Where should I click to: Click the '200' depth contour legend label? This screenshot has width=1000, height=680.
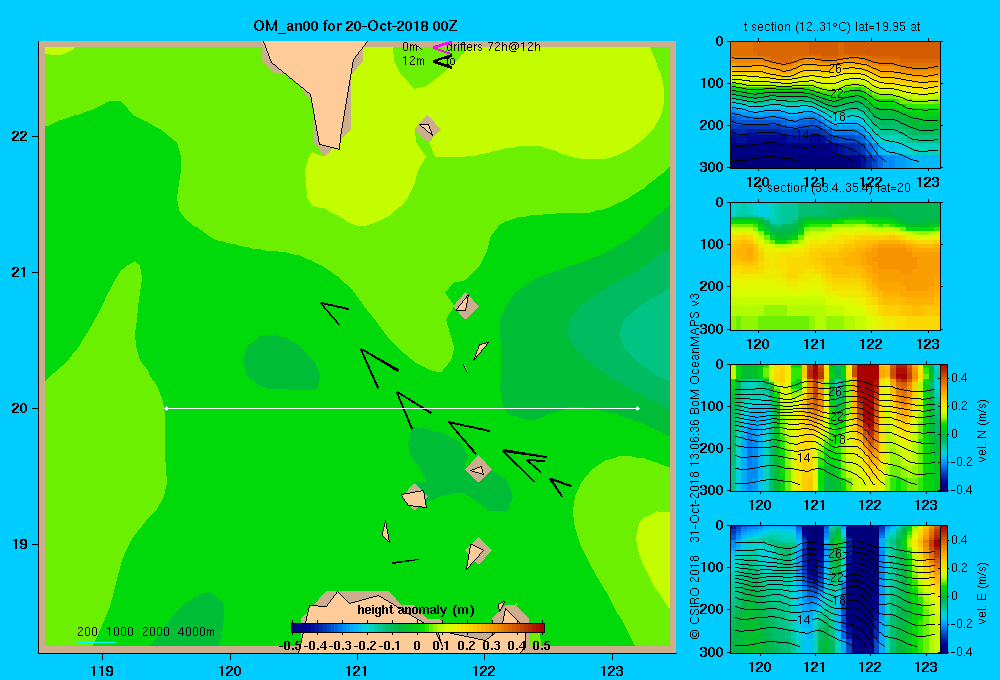87,632
